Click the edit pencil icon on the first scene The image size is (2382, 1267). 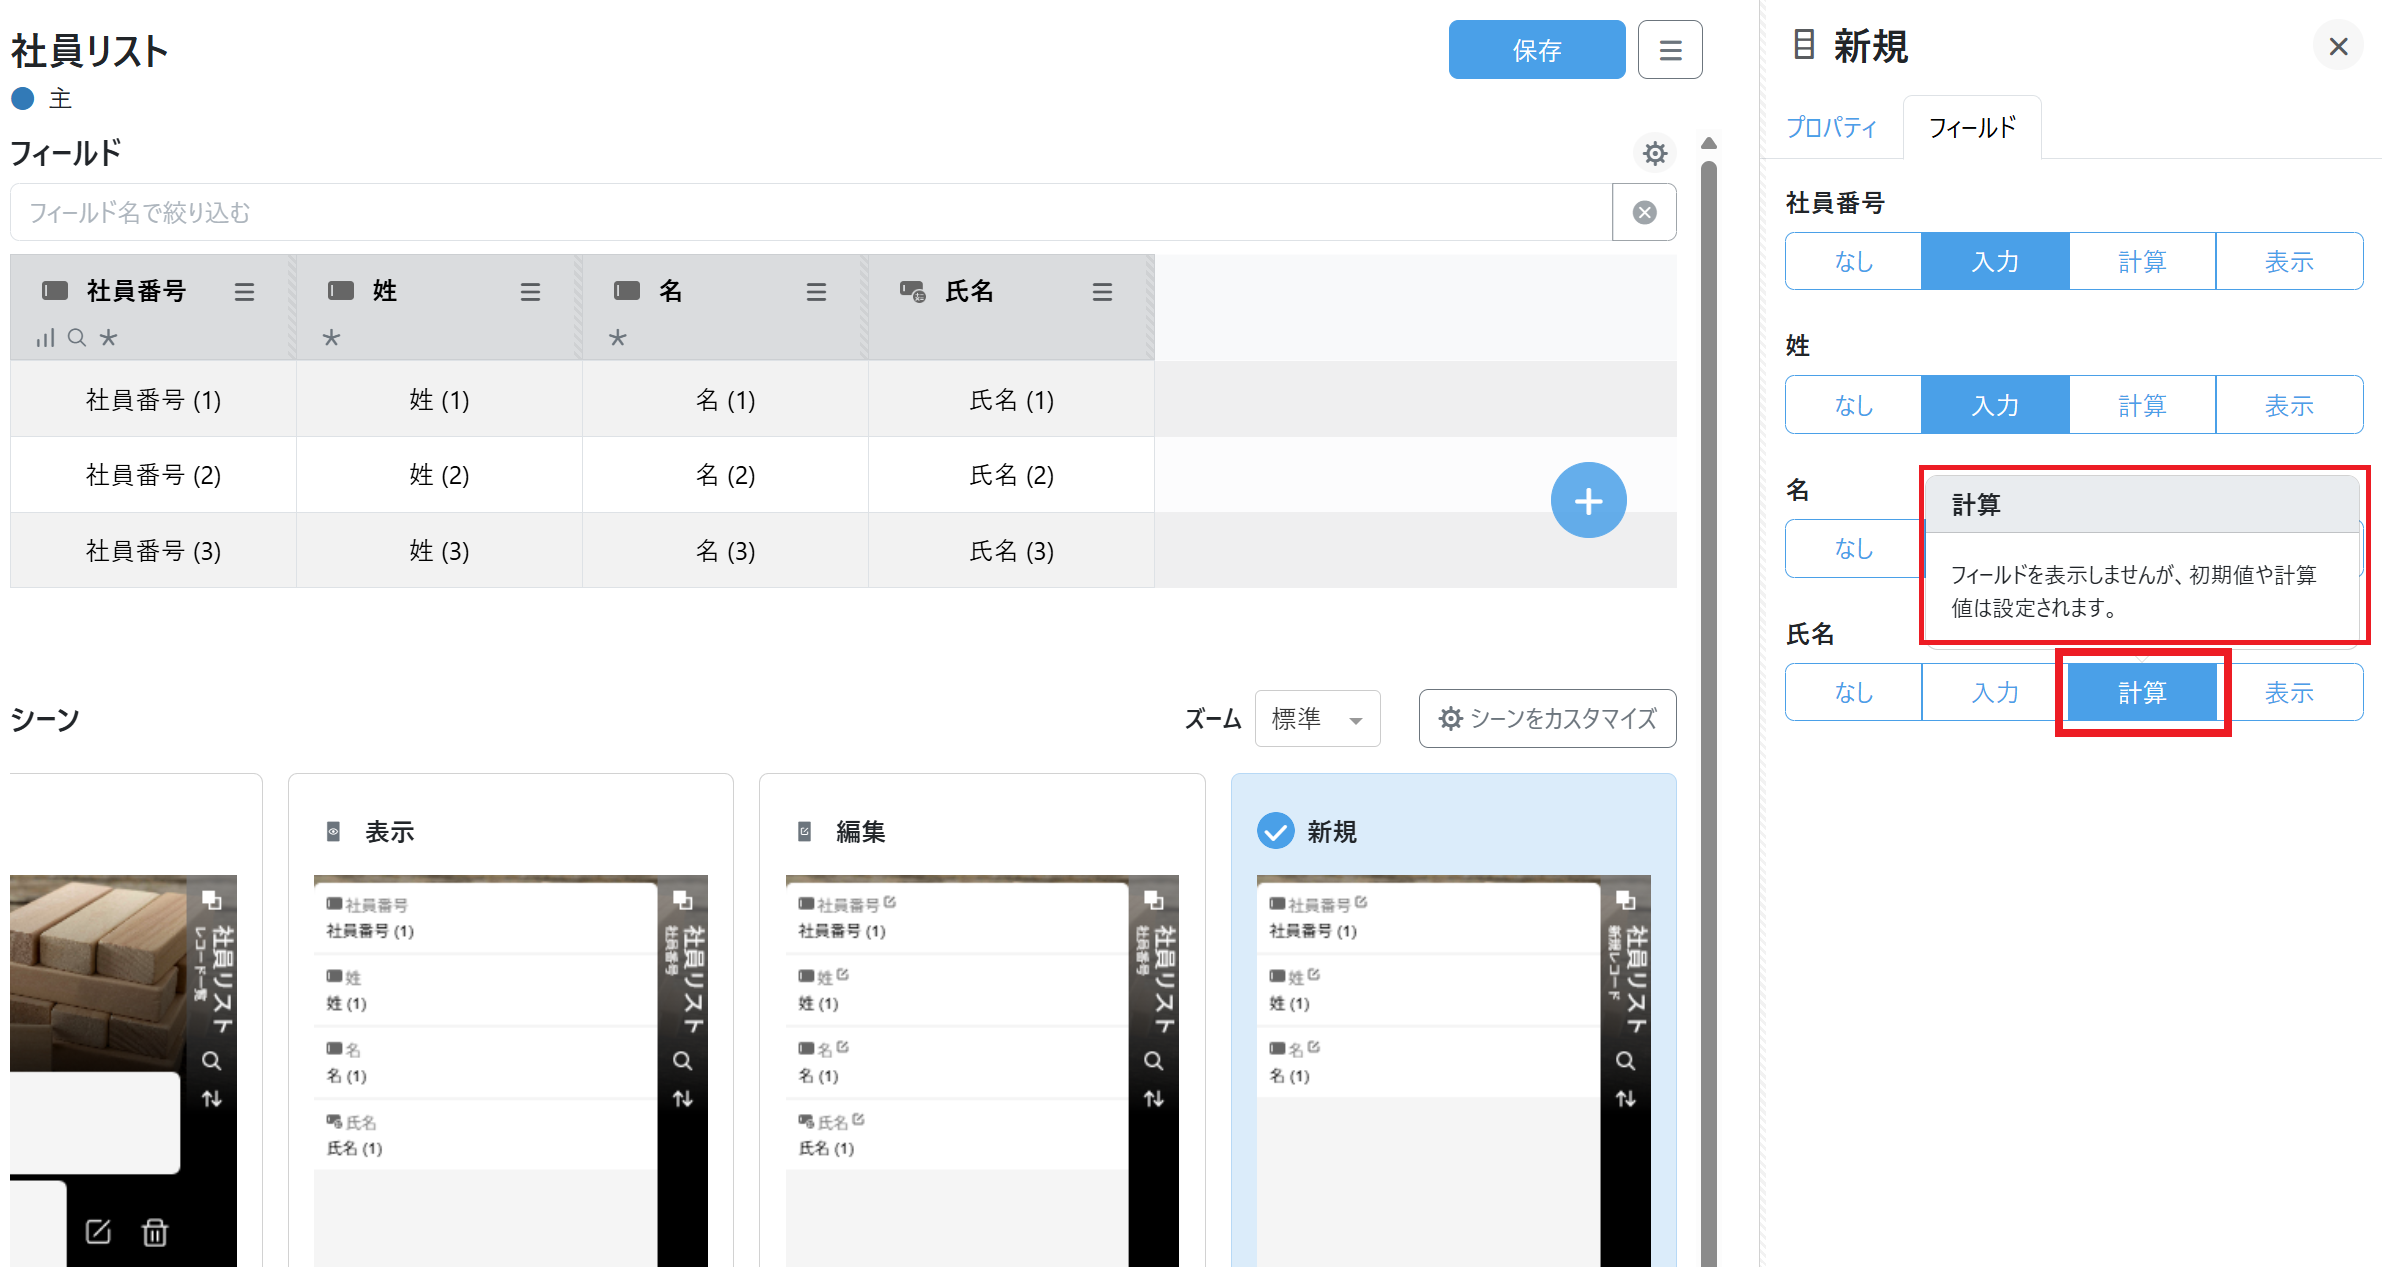[98, 1232]
